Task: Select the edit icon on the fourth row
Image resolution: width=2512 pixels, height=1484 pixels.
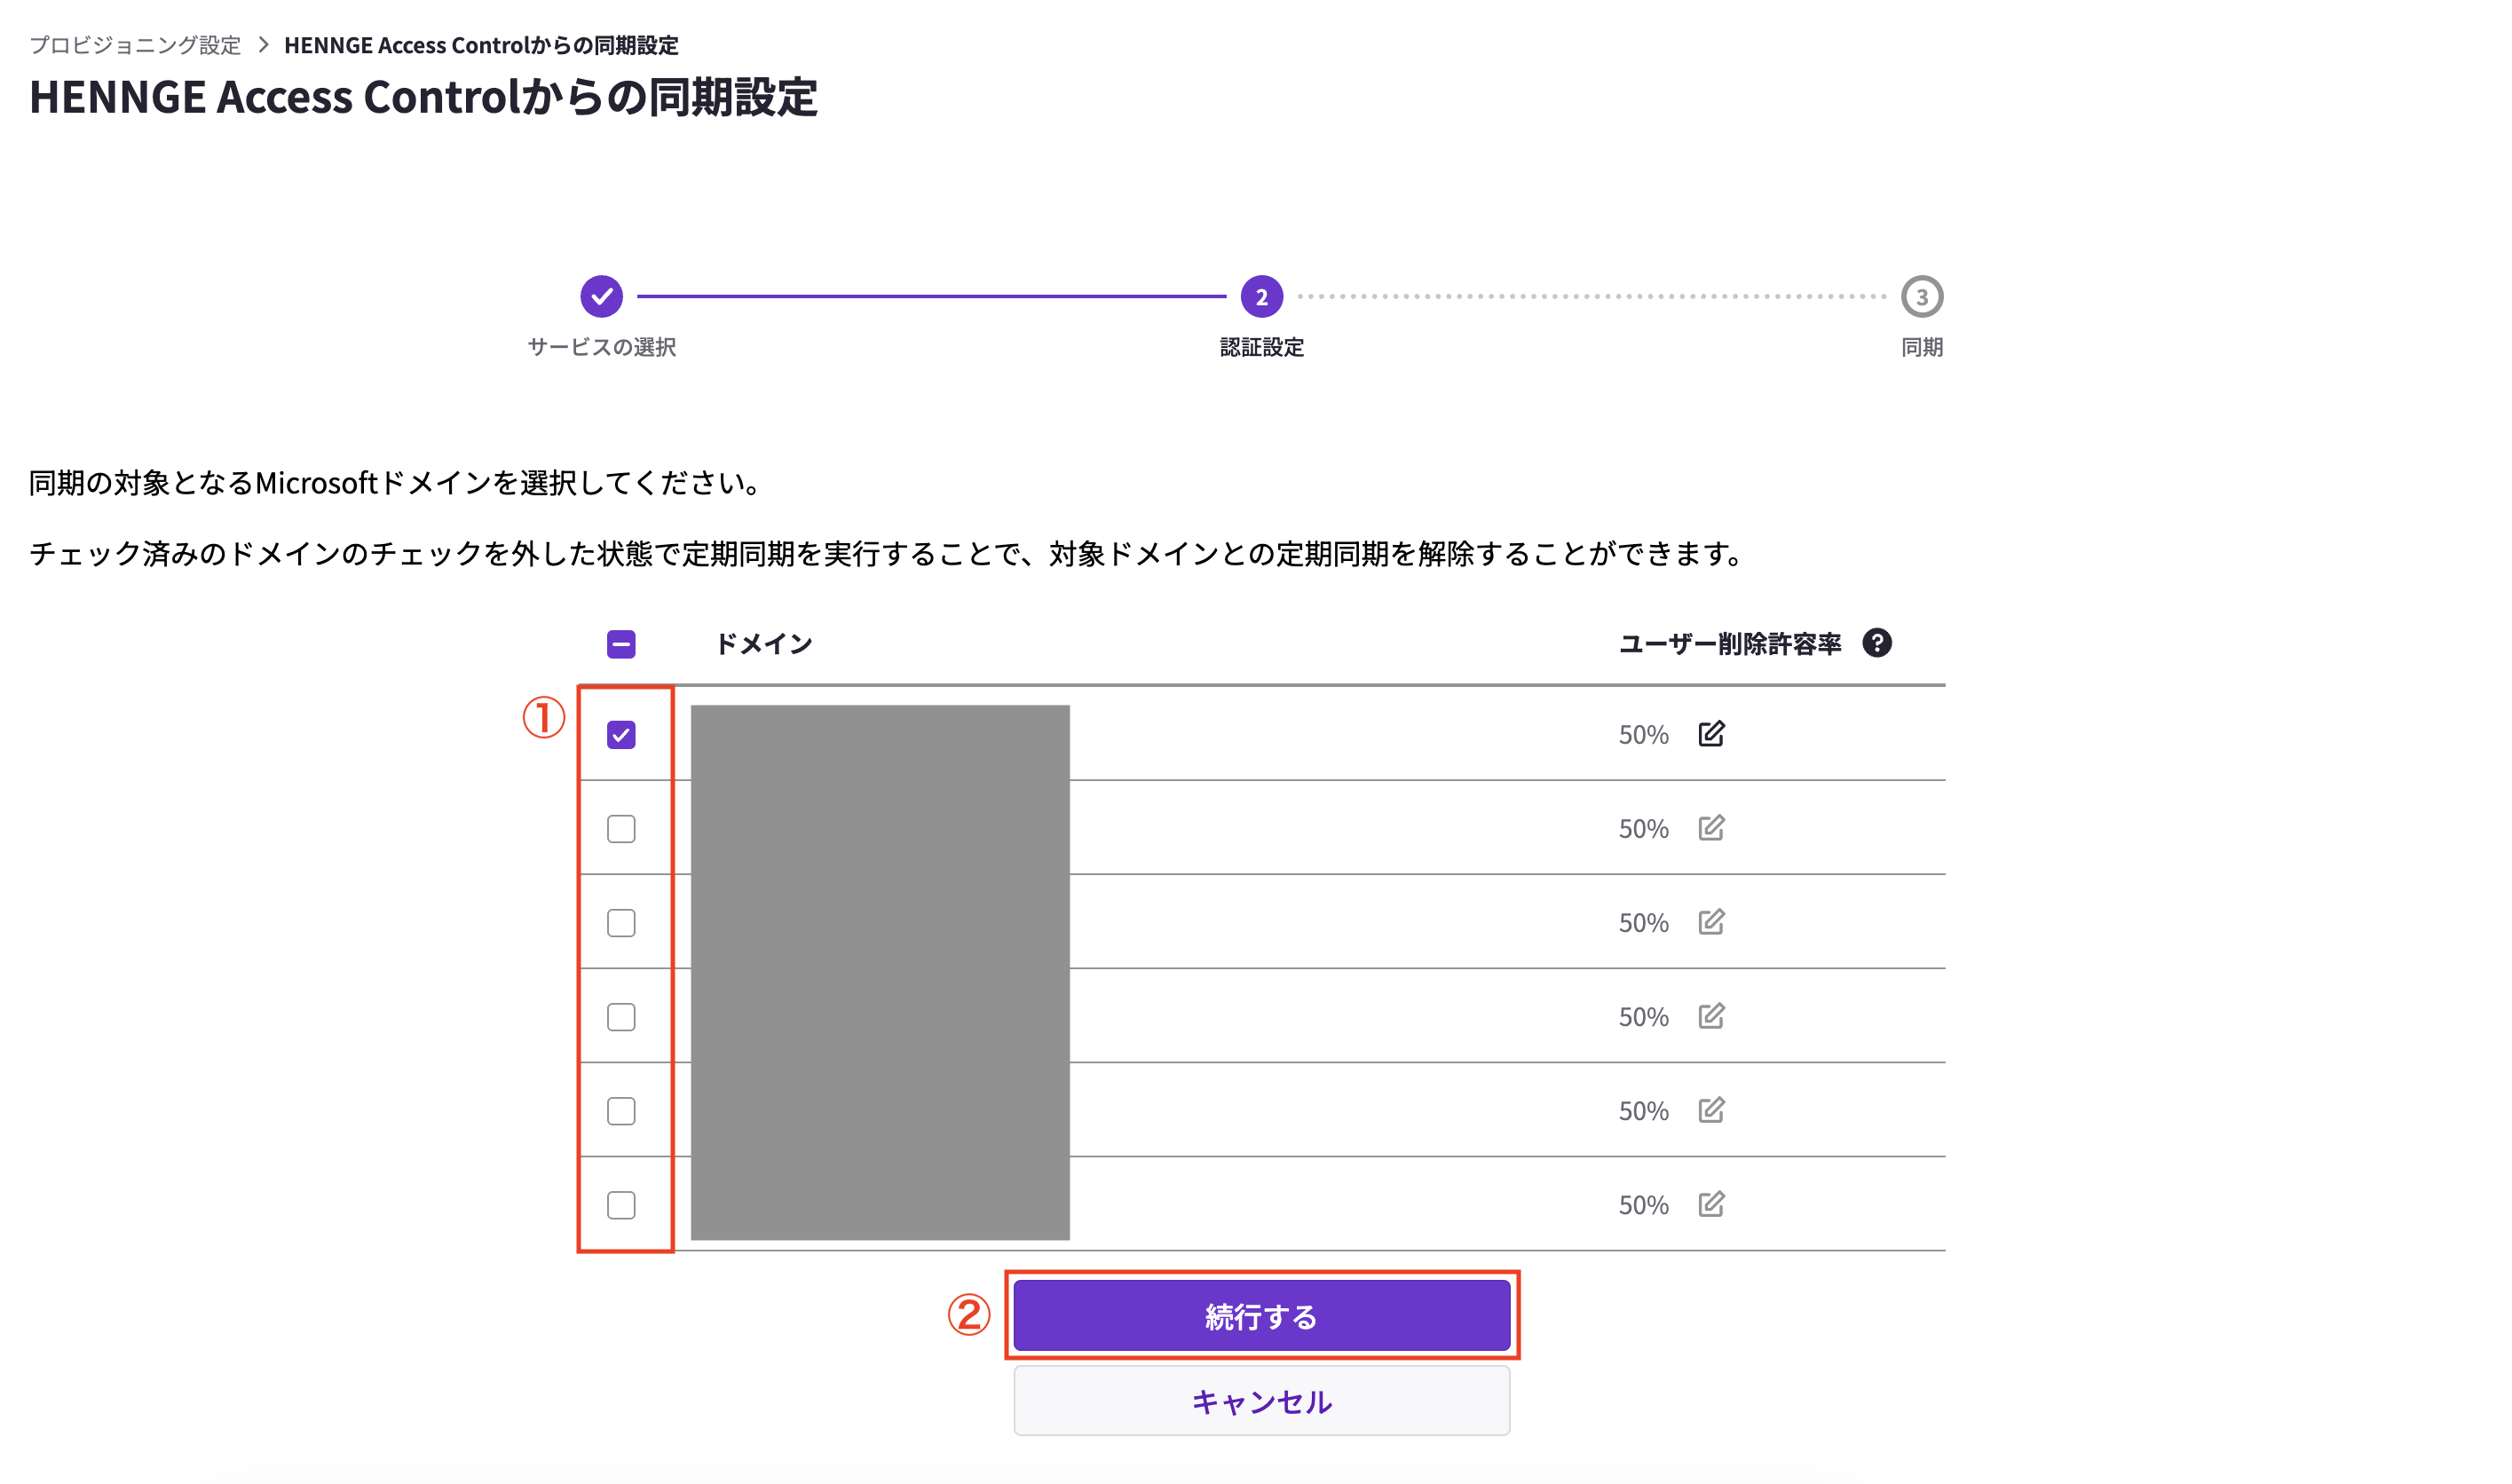Action: 1712,1016
